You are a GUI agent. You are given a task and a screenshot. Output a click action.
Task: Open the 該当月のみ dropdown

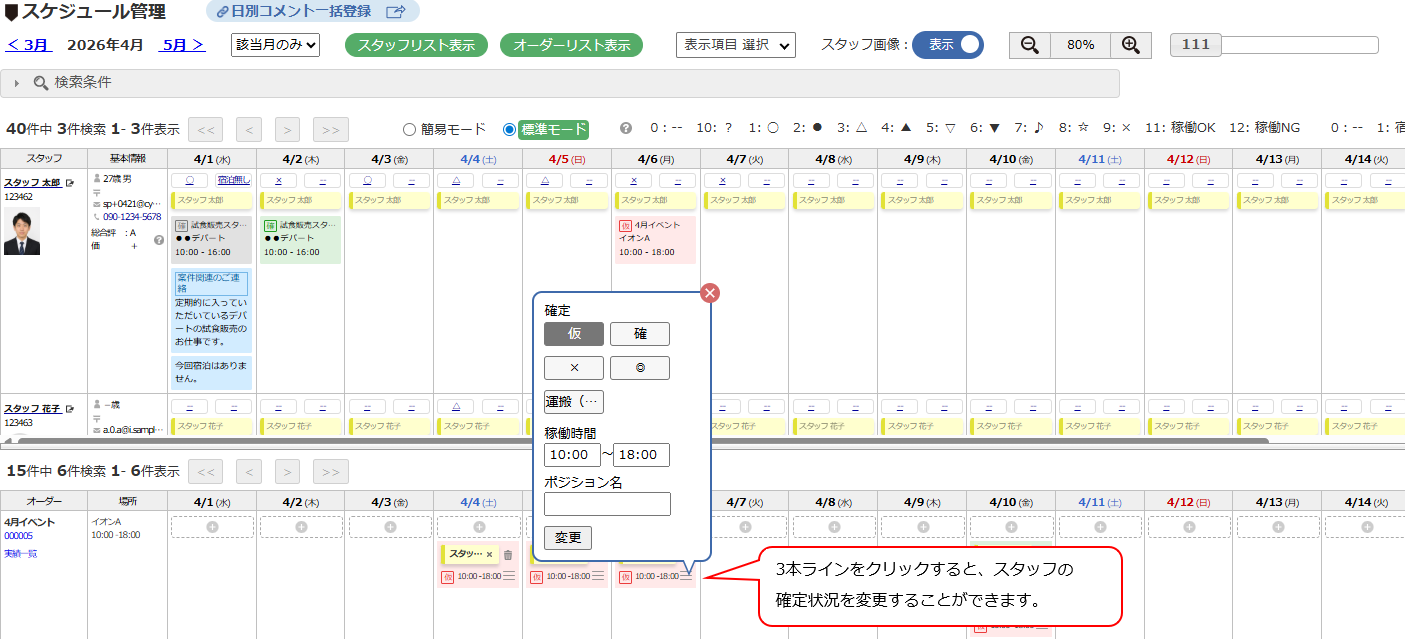point(275,45)
